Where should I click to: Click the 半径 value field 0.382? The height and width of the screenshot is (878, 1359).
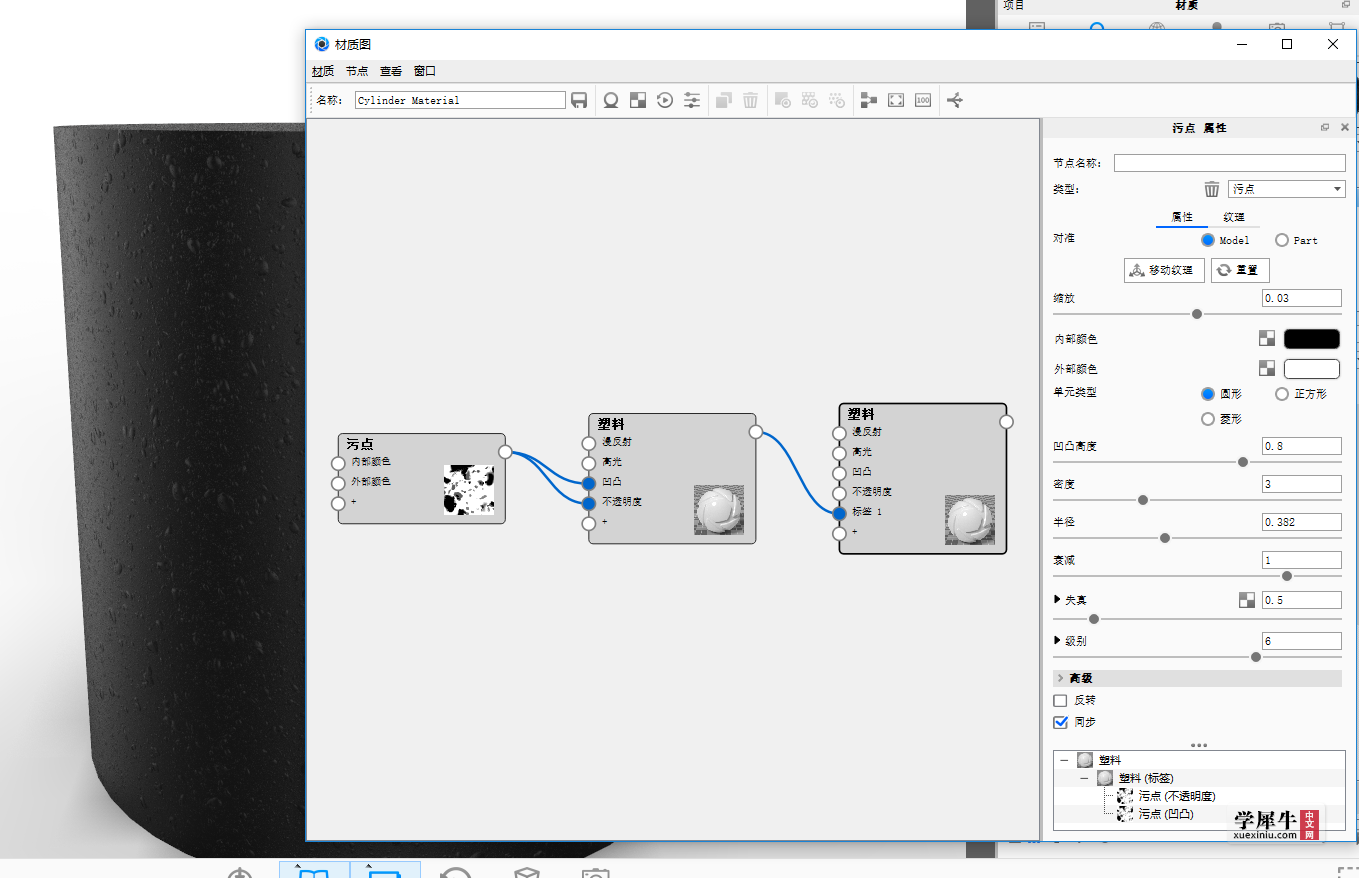point(1301,522)
